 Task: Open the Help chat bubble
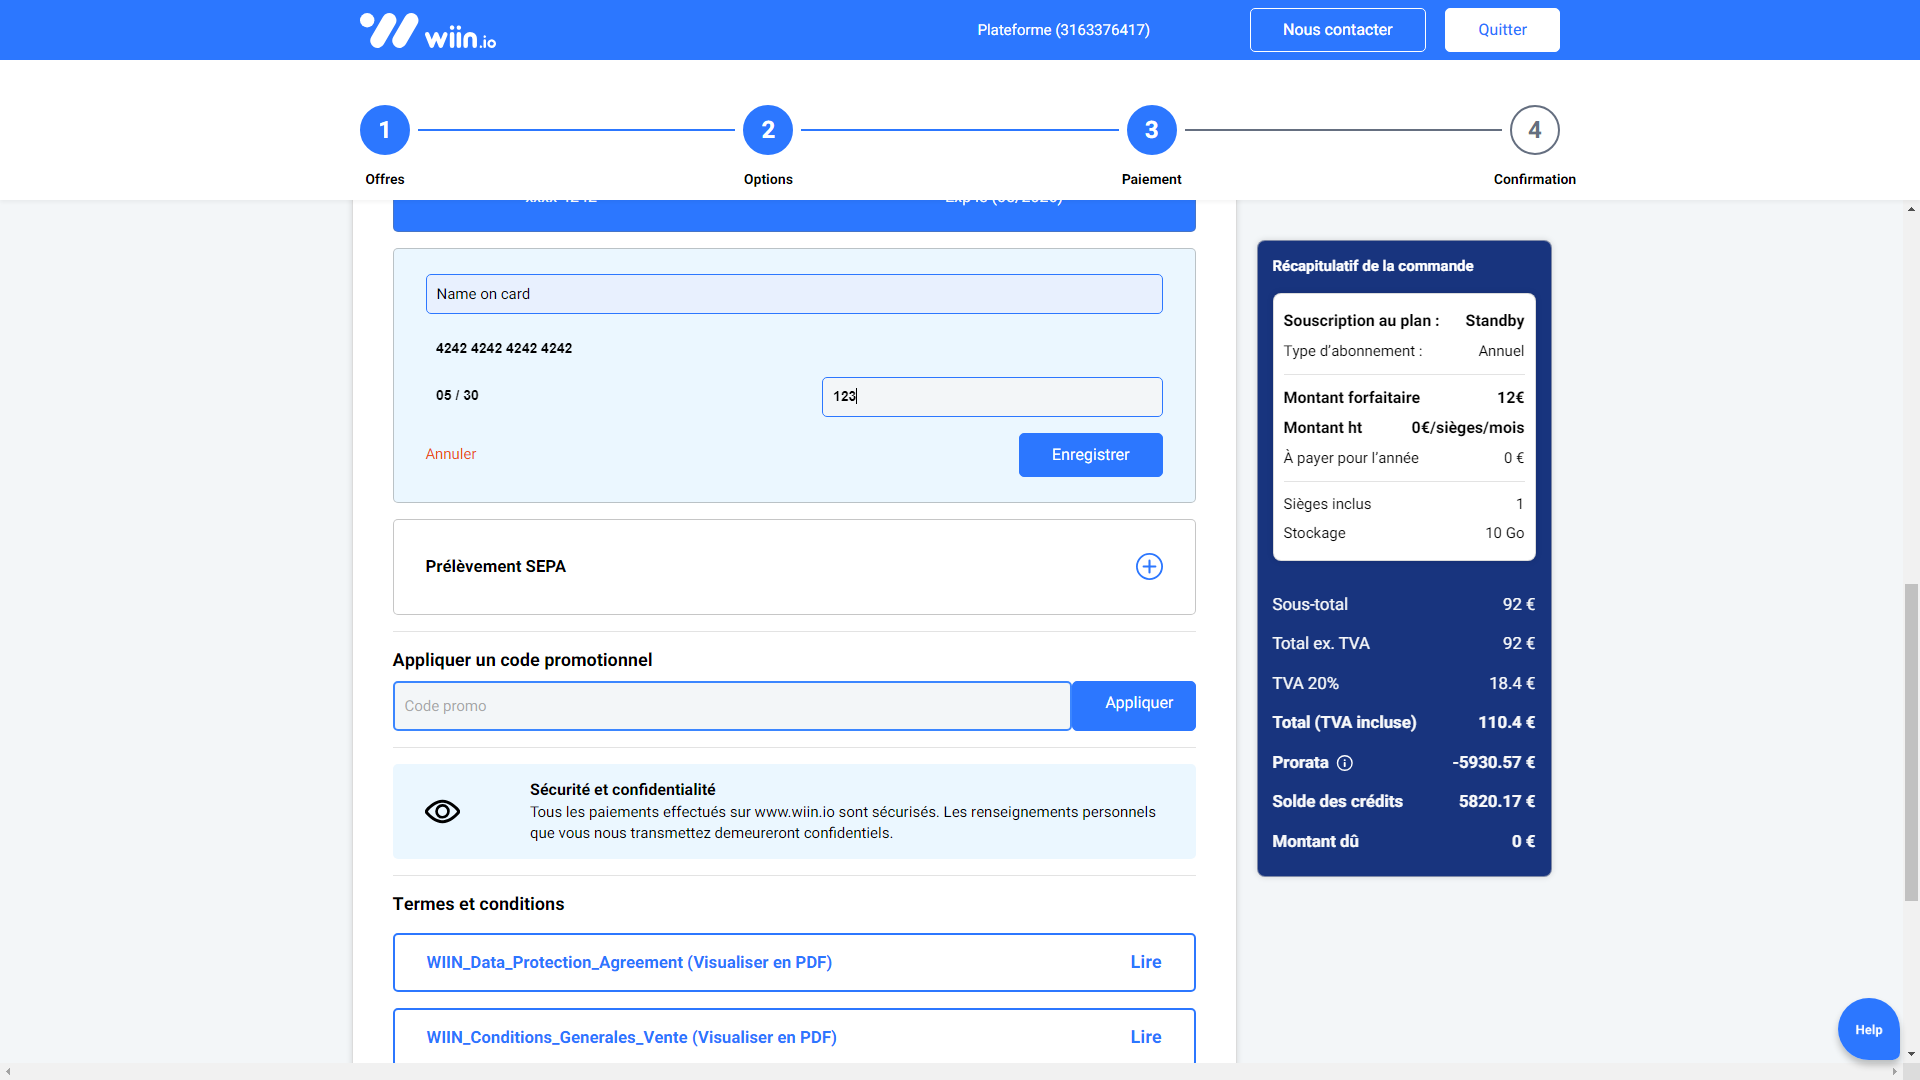pyautogui.click(x=1868, y=1029)
